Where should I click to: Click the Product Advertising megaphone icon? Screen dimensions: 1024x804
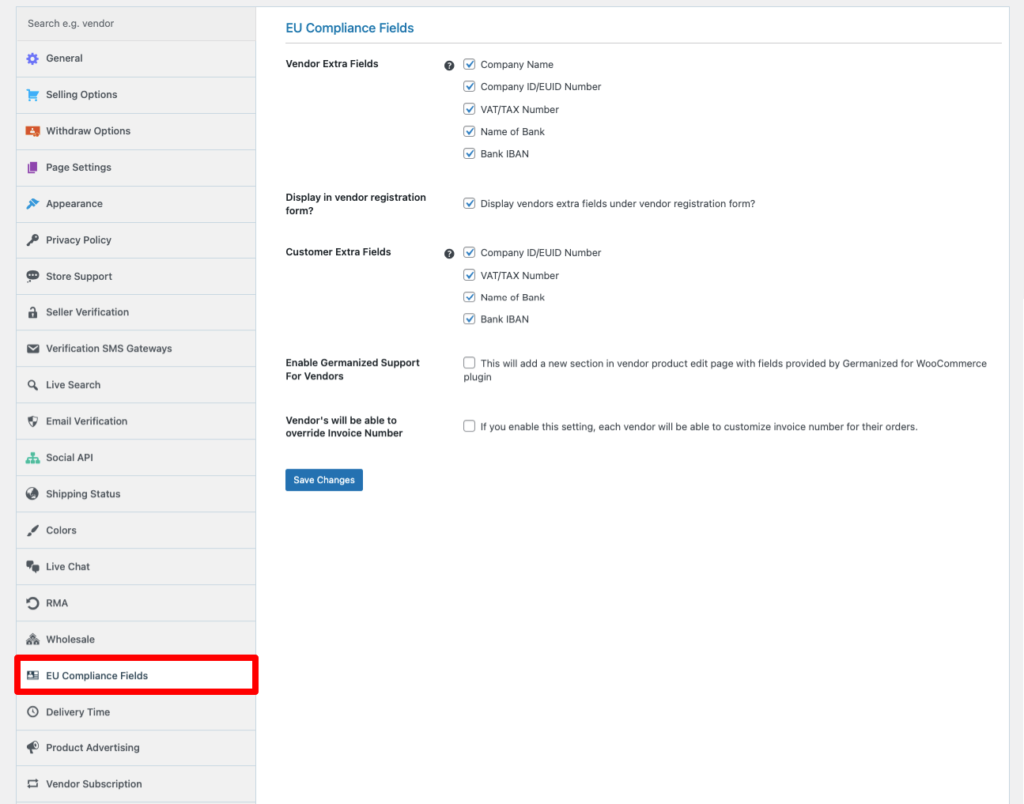32,747
